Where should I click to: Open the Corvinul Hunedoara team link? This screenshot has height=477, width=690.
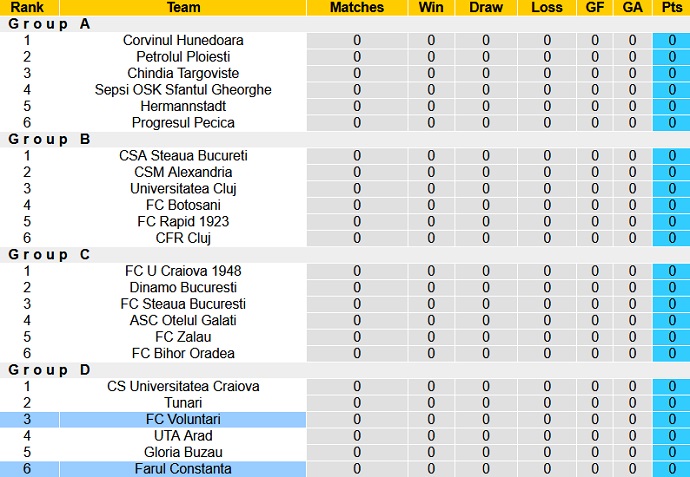(183, 40)
